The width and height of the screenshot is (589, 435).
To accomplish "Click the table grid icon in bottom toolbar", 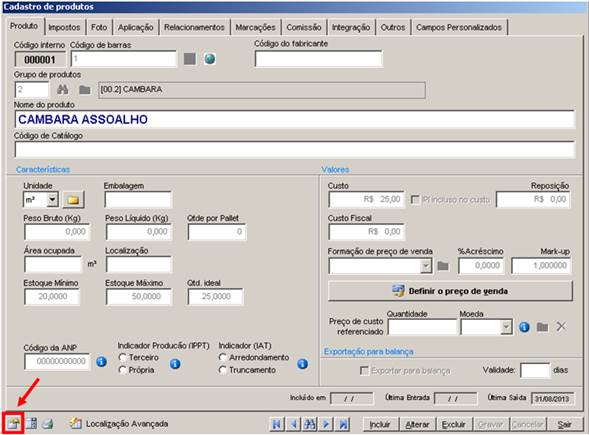I will (31, 424).
